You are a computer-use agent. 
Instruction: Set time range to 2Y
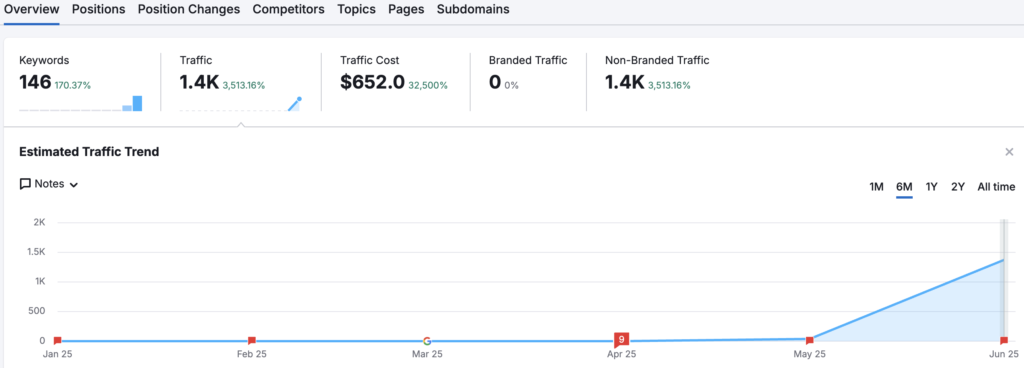click(958, 187)
